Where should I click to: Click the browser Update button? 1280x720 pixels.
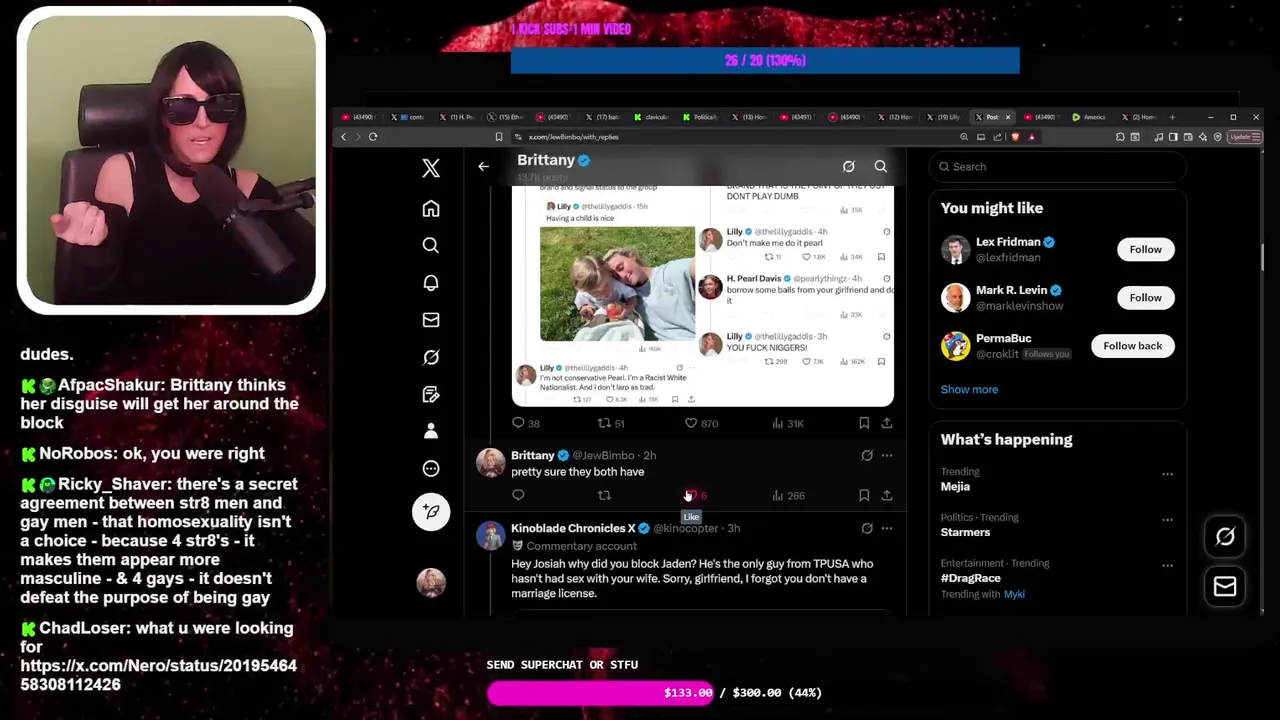[1243, 137]
